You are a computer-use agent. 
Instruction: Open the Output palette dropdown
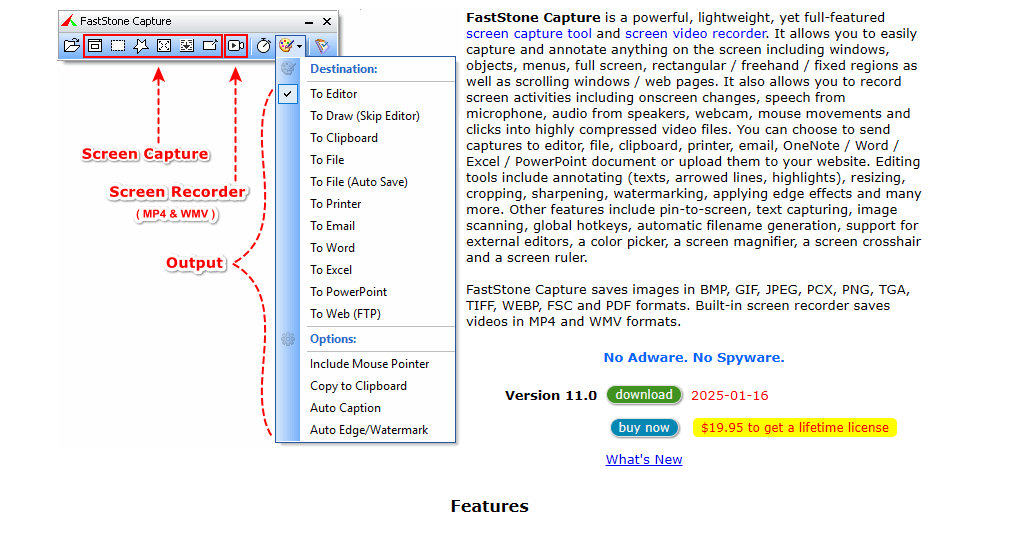point(291,46)
